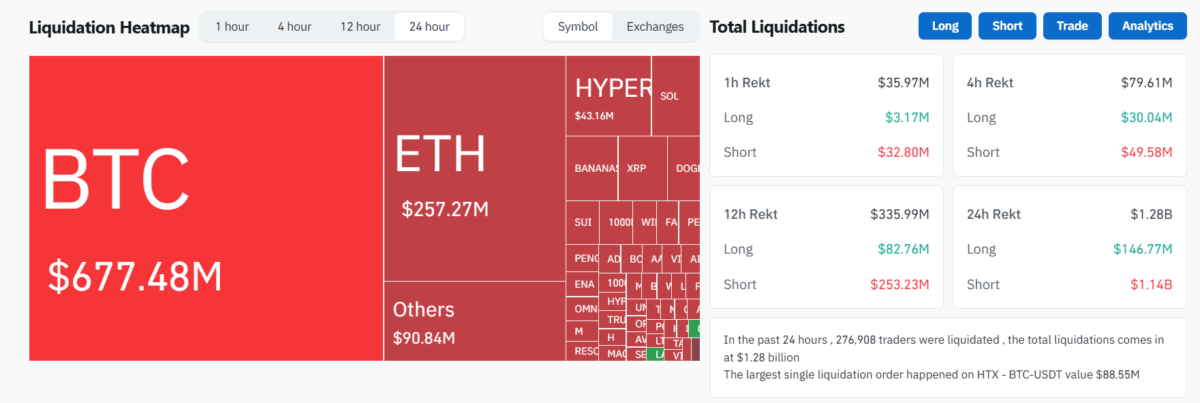Click the ENA heatmap tile

pos(582,285)
